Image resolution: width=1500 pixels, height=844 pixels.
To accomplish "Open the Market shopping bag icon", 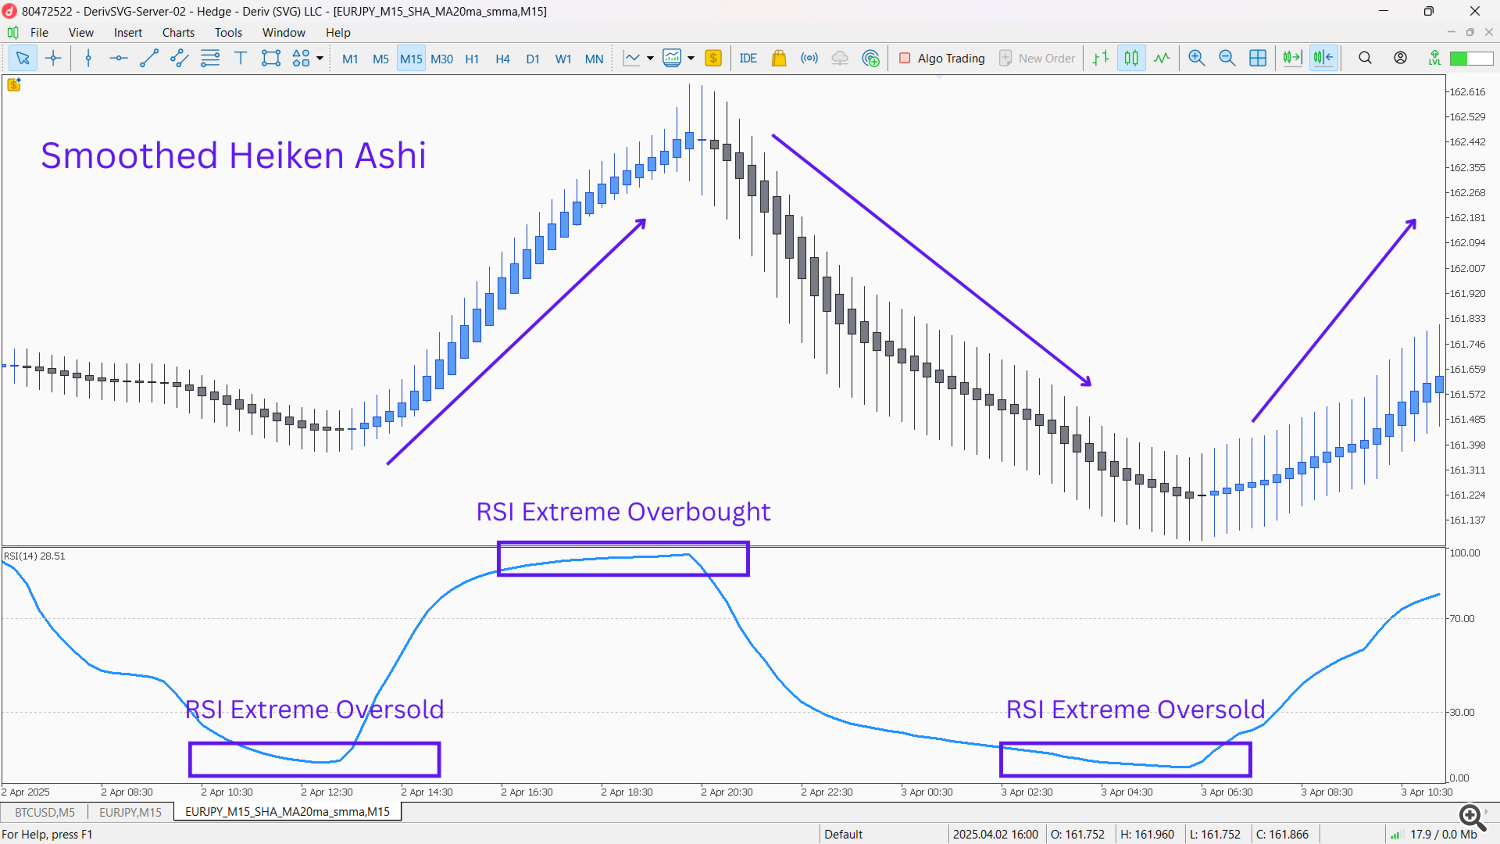I will pyautogui.click(x=779, y=58).
